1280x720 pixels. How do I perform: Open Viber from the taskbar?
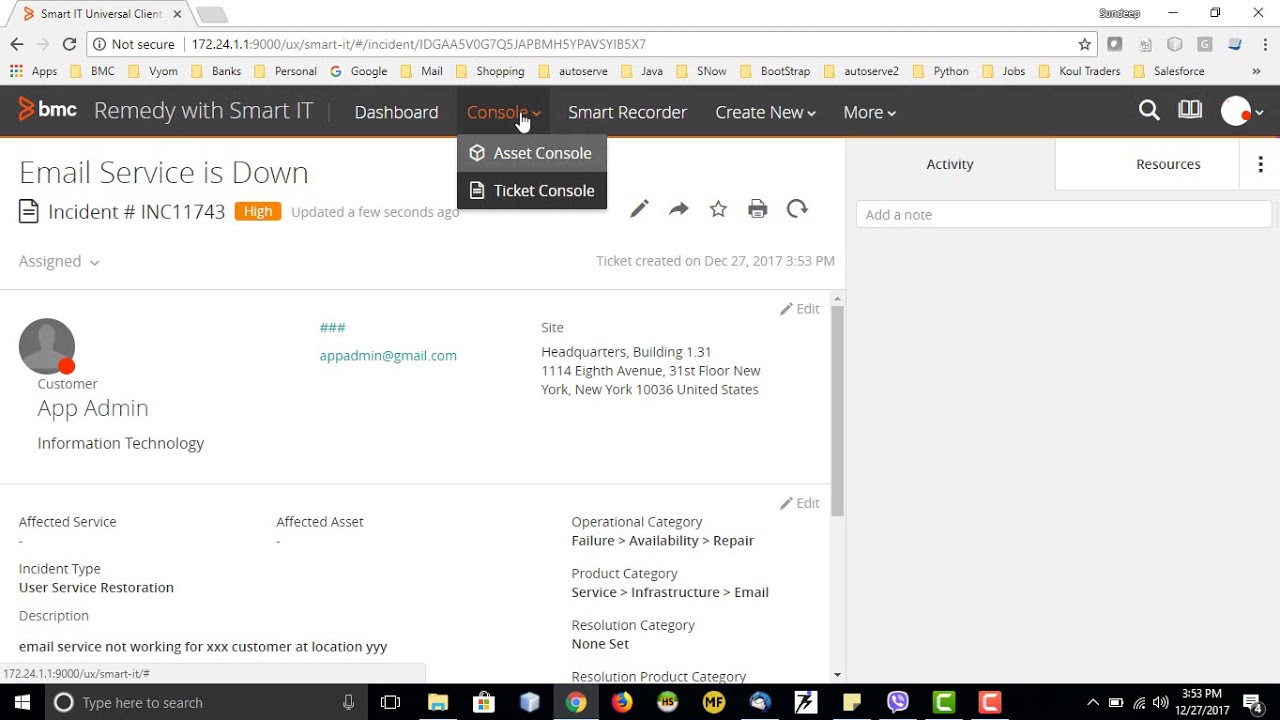click(898, 702)
